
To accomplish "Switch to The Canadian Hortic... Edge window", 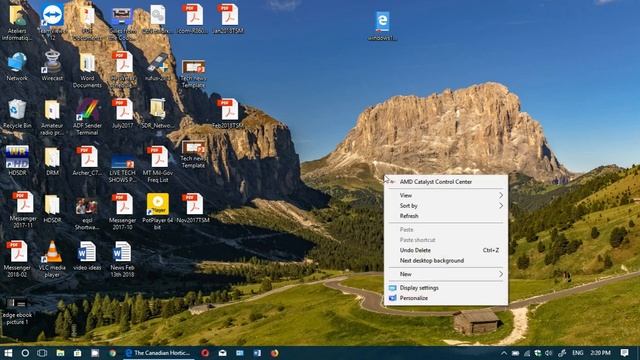I will (159, 353).
